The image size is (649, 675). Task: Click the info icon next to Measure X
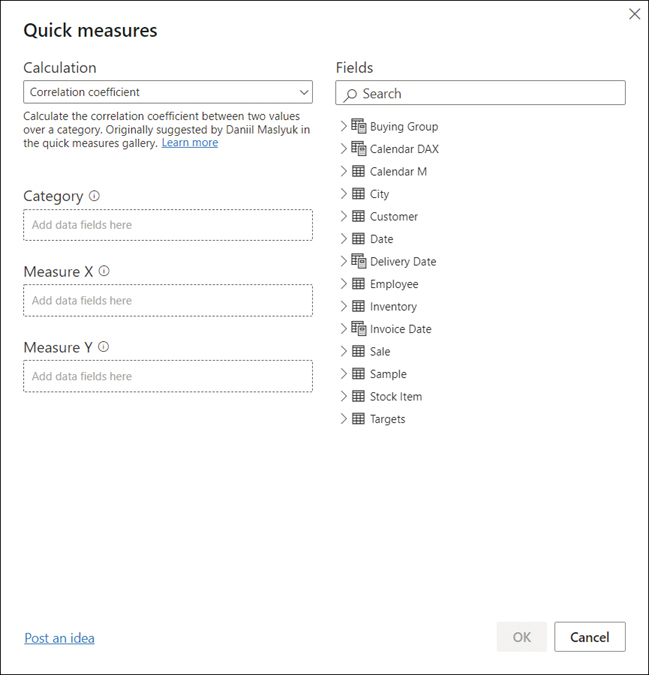[x=104, y=271]
